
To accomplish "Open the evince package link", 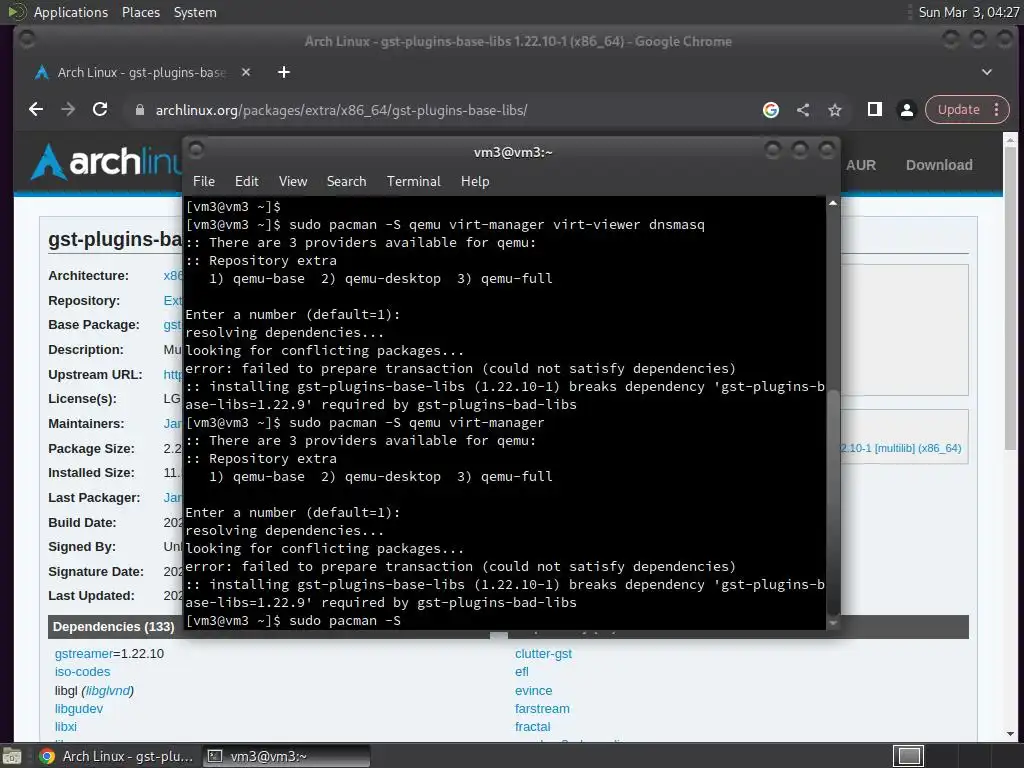I will pyautogui.click(x=534, y=691).
